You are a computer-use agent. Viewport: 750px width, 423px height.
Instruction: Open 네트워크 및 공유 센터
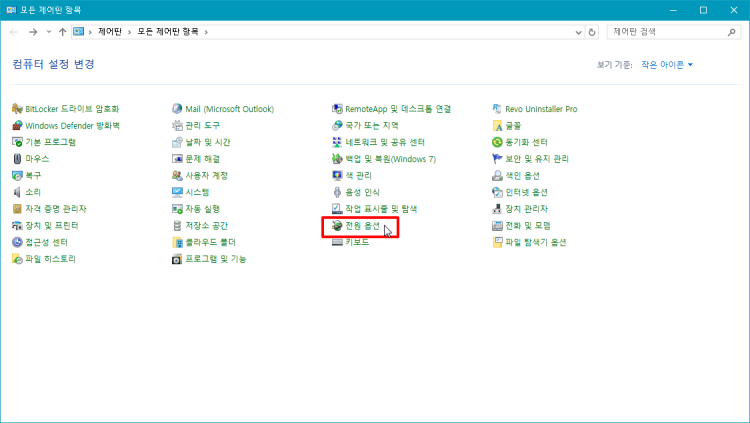[x=384, y=142]
